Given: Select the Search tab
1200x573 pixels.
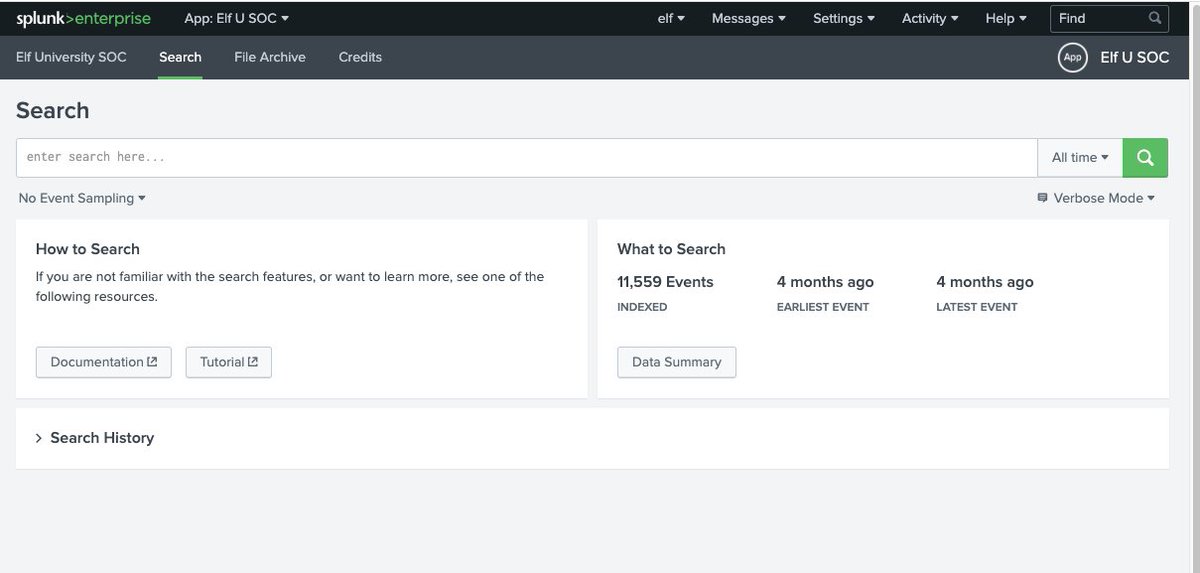Looking at the screenshot, I should tap(180, 57).
